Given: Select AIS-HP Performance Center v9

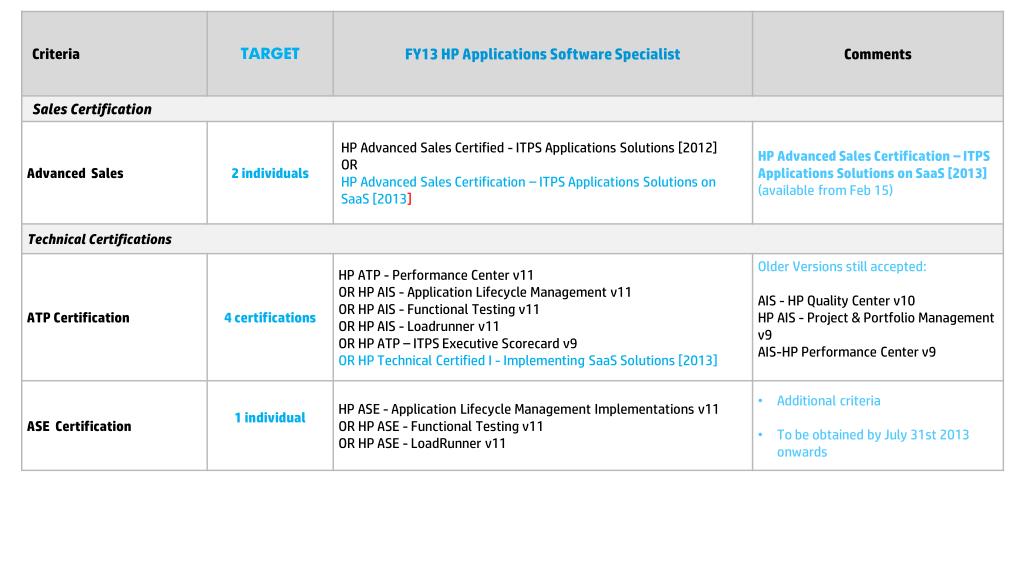Looking at the screenshot, I should pos(846,351).
